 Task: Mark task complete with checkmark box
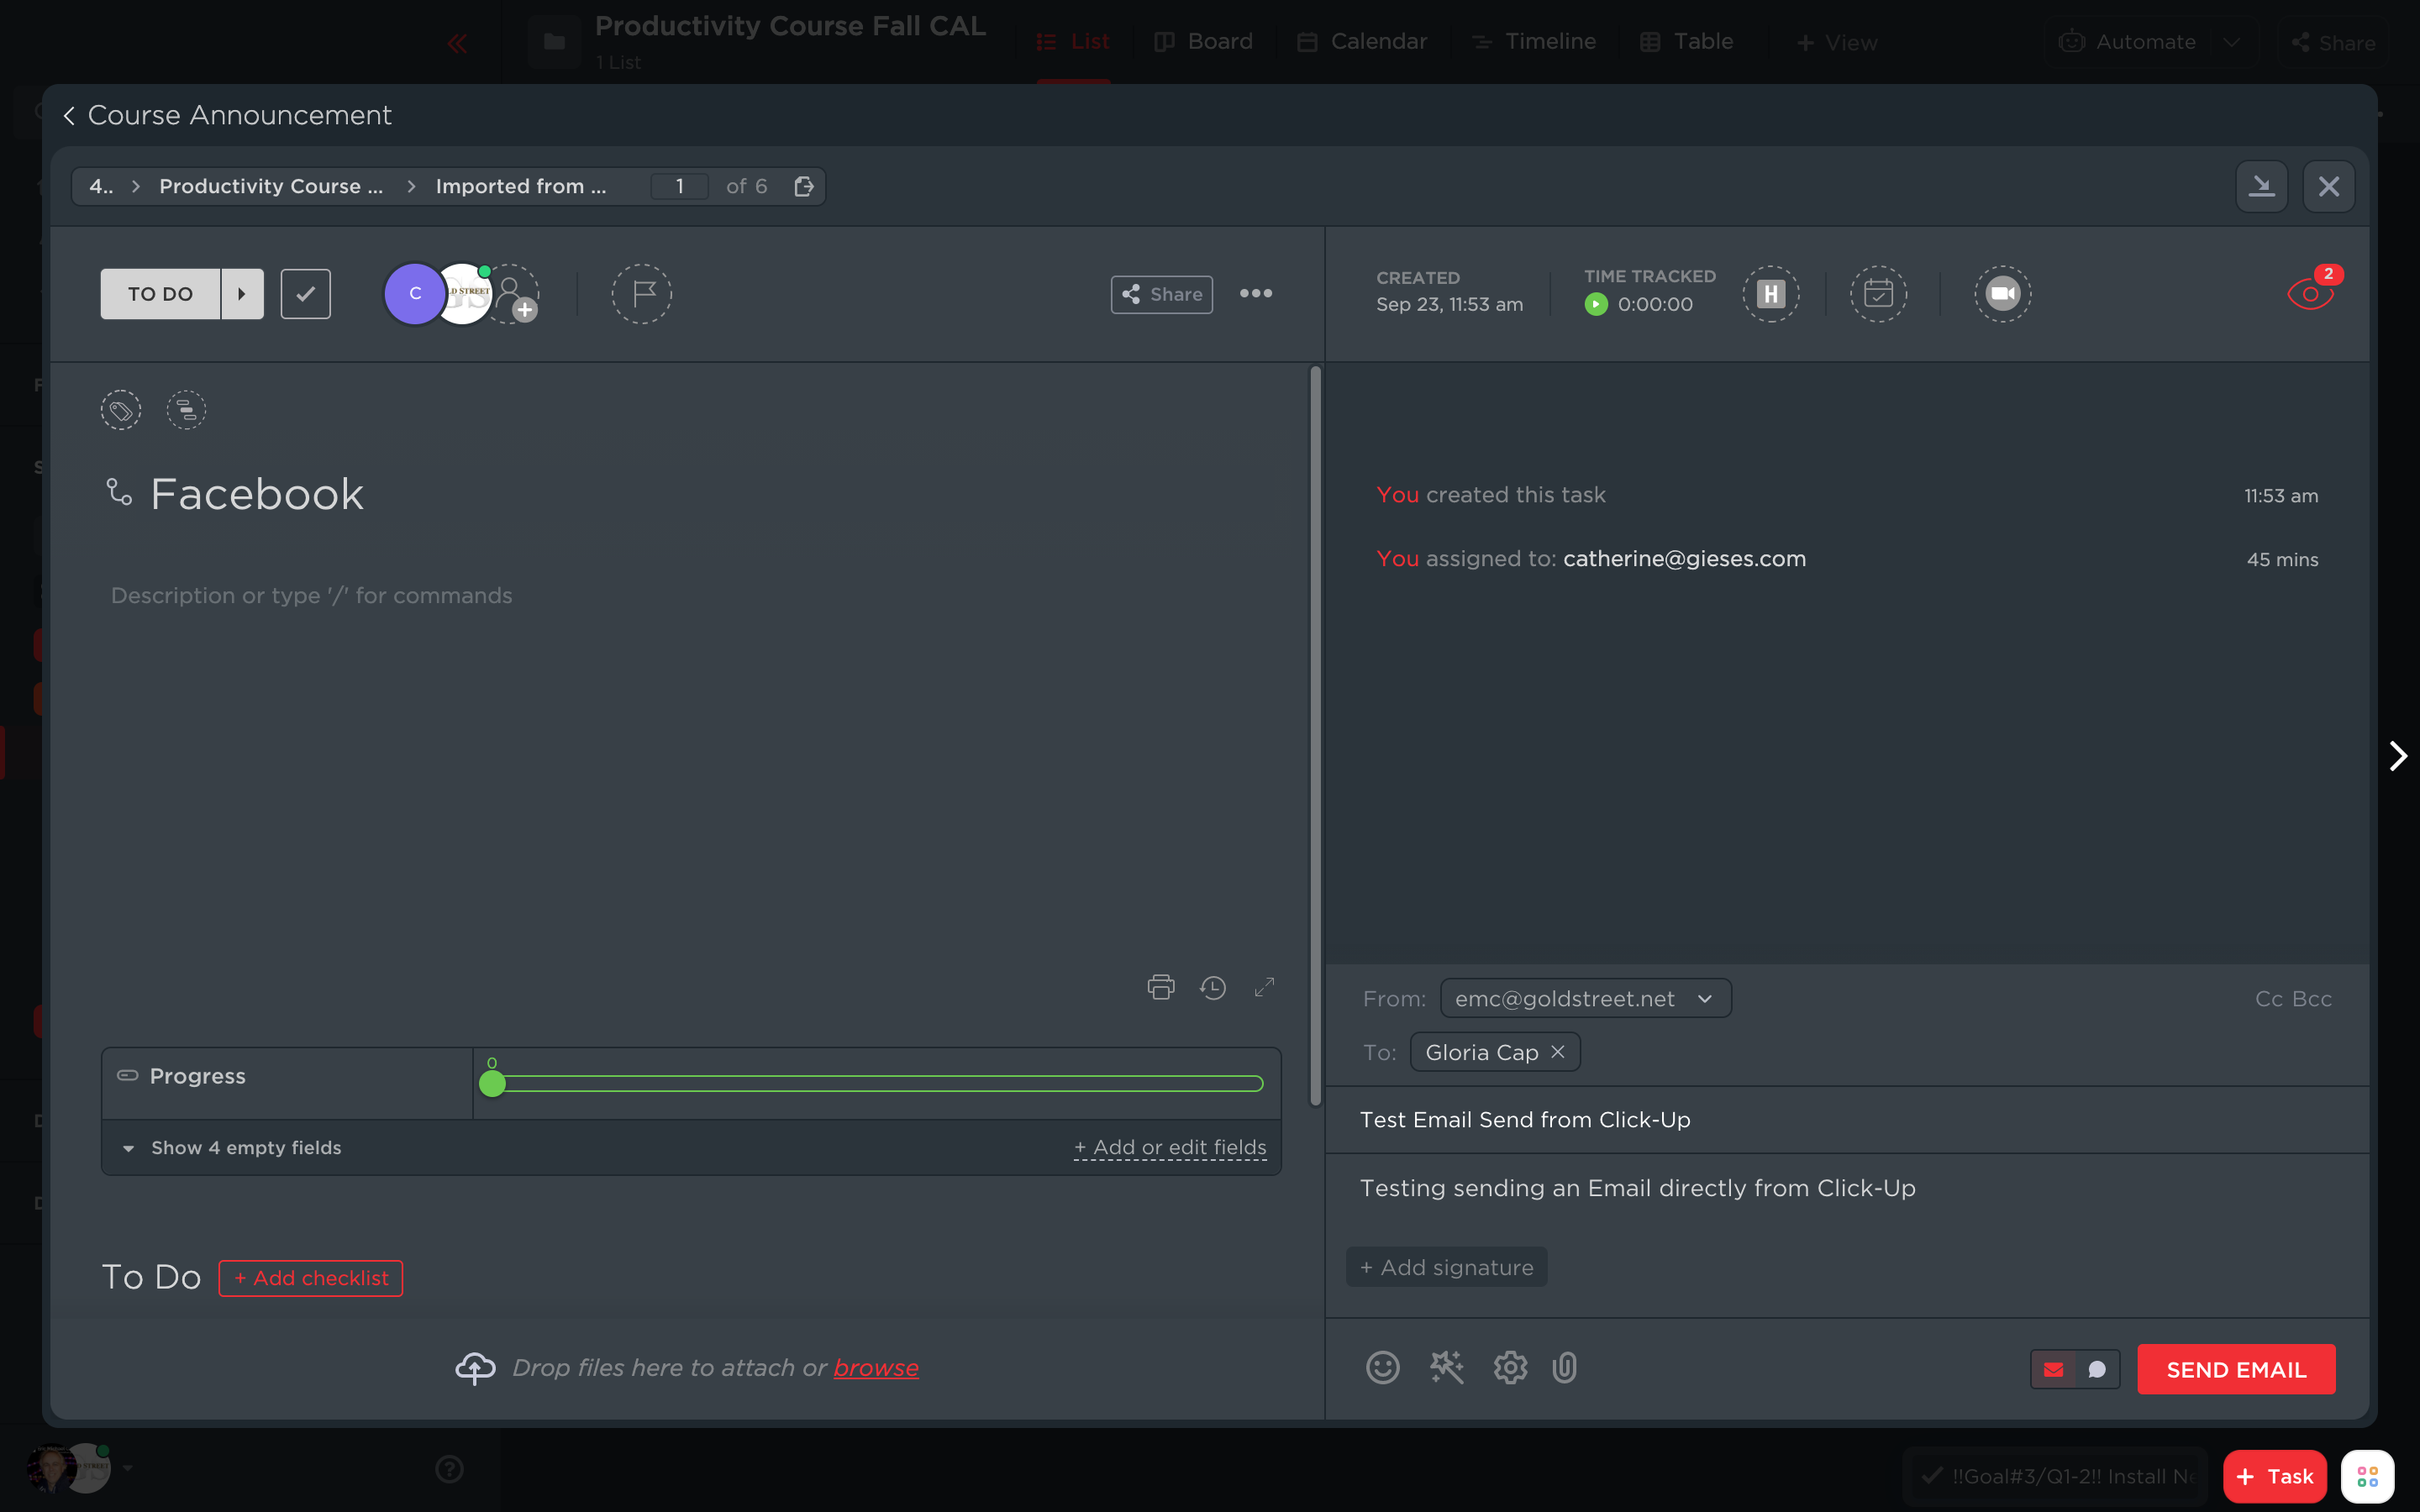(305, 294)
